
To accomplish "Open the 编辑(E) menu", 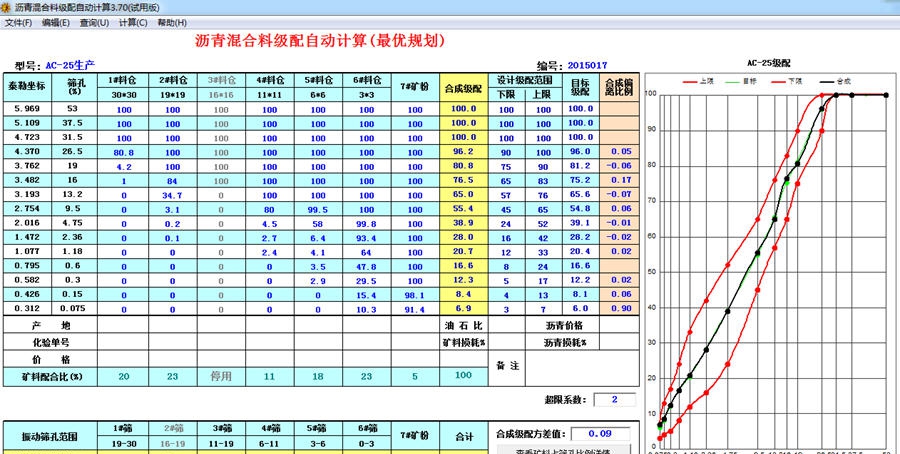I will (56, 23).
